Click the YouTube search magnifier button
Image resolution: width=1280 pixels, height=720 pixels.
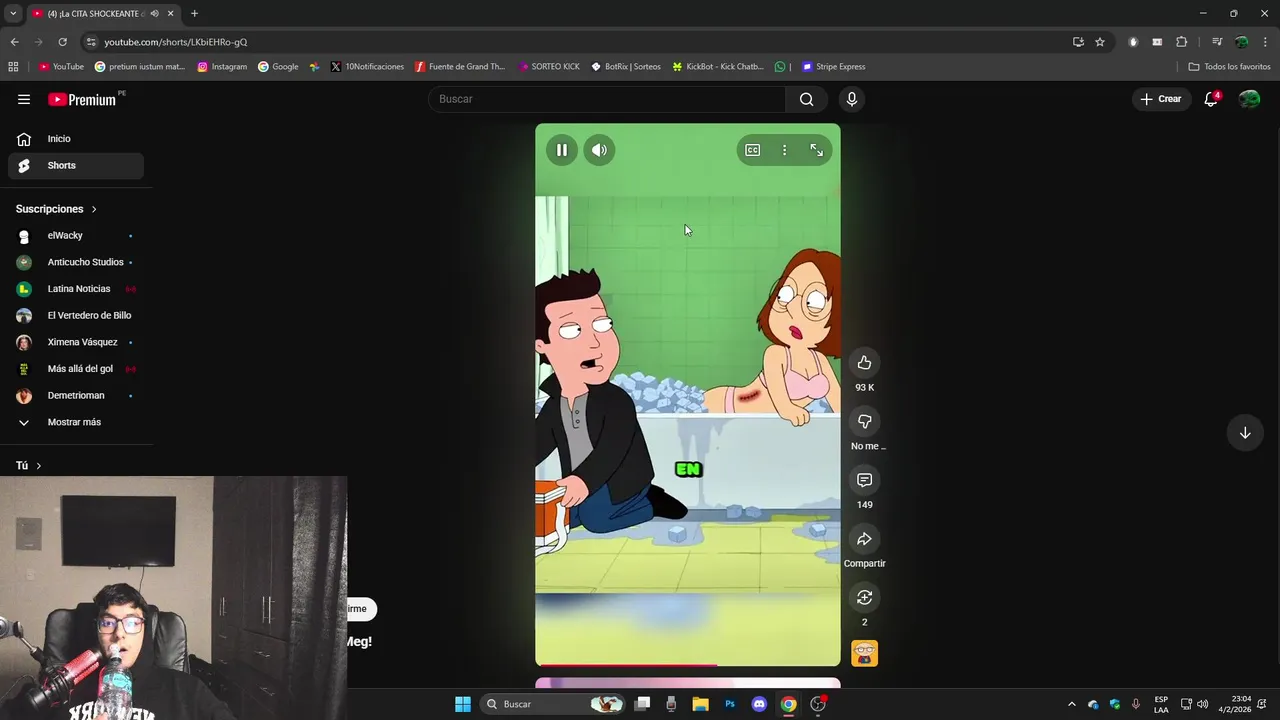pyautogui.click(x=806, y=99)
